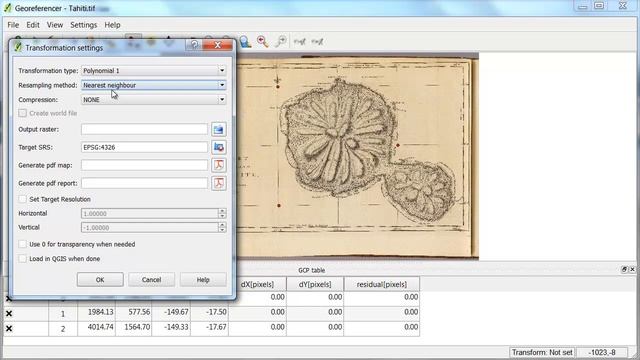This screenshot has width=640, height=360.
Task: Click Link Georeferencer to QGIS icon
Action: [300, 42]
